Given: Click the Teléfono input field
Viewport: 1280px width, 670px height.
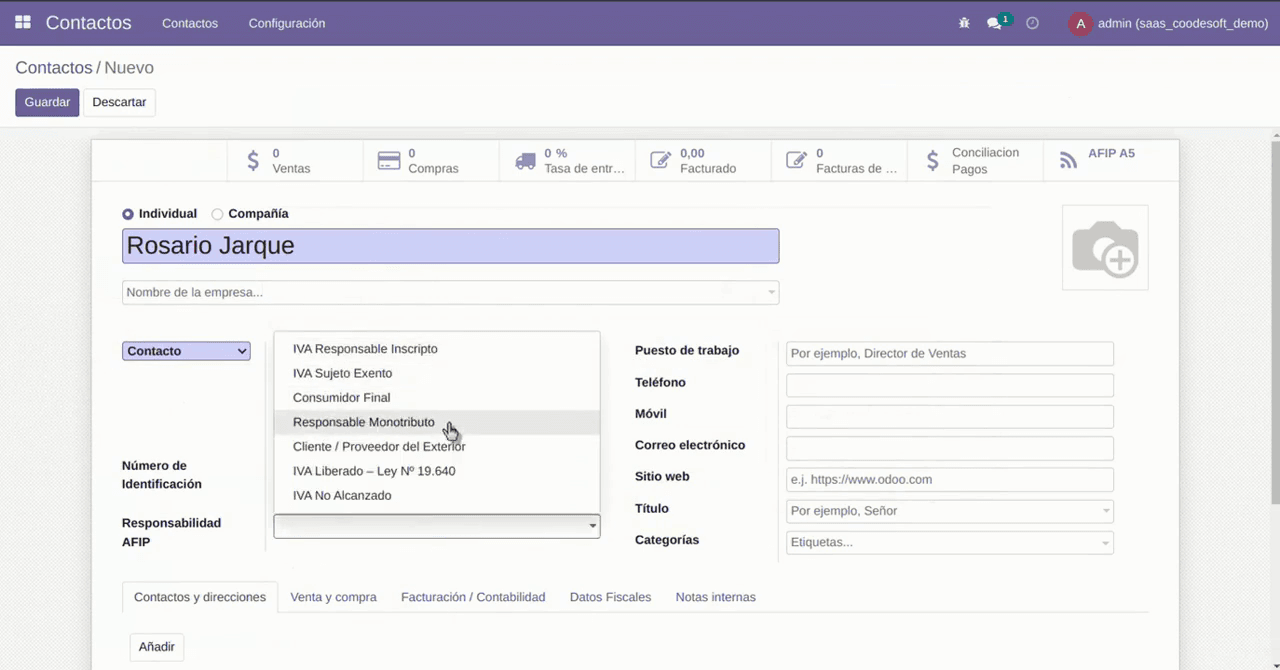Looking at the screenshot, I should pyautogui.click(x=950, y=385).
